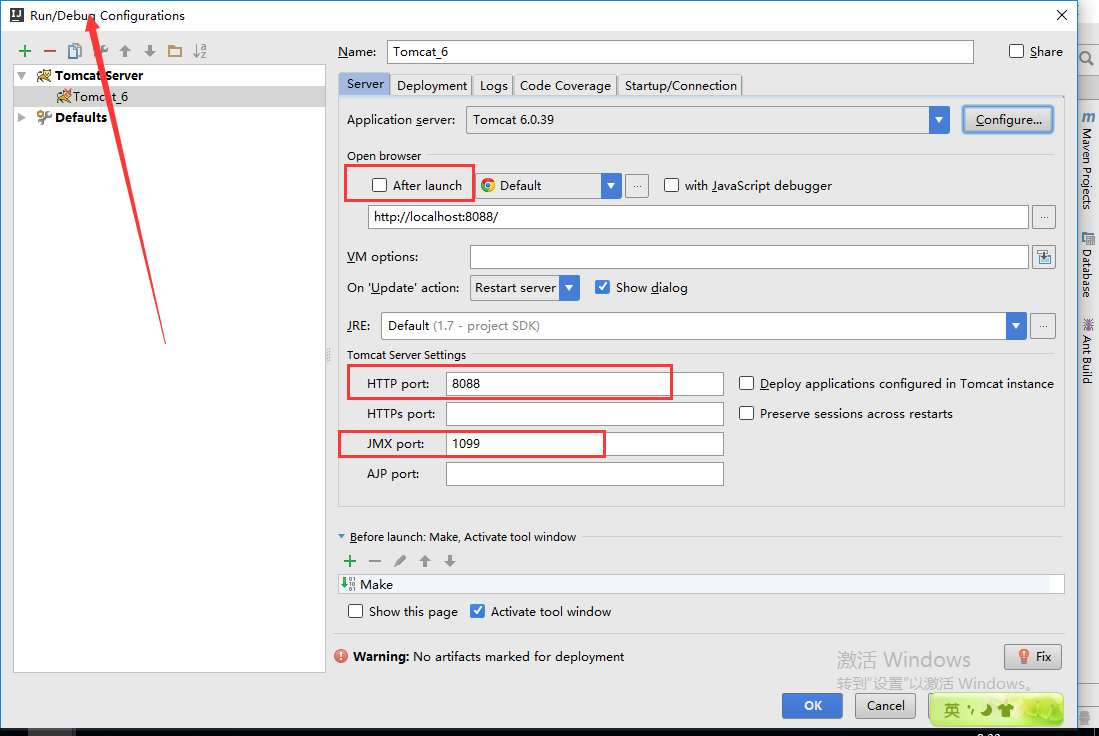This screenshot has width=1099, height=736.
Task: Click the Chinese input method language indicator
Action: (951, 710)
